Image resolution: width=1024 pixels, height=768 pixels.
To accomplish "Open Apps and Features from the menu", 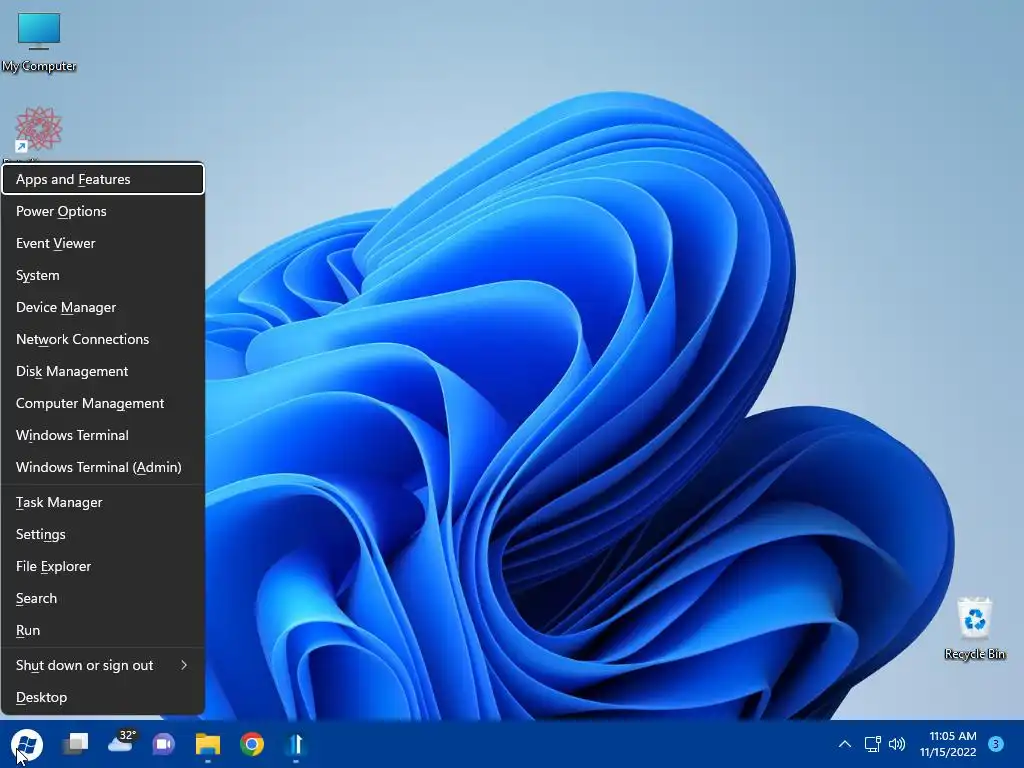I will [x=103, y=179].
